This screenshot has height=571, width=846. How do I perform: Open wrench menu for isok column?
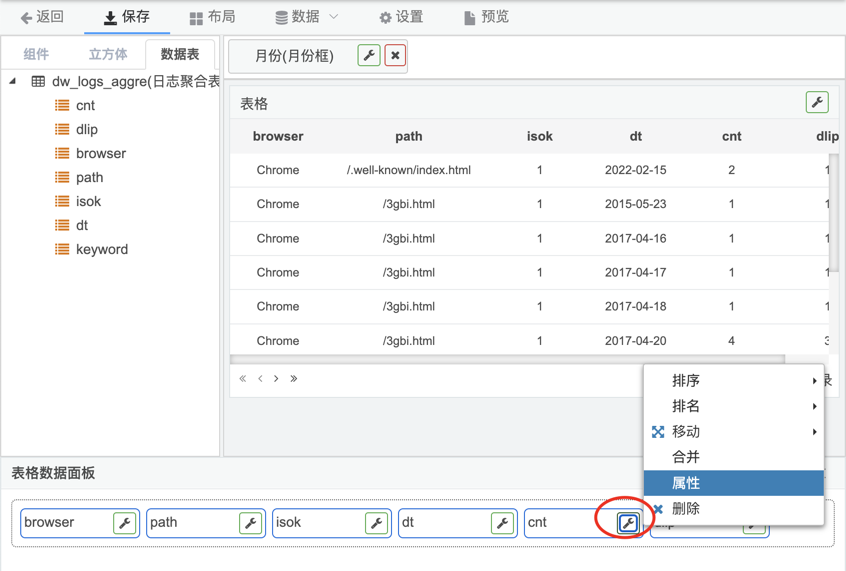pyautogui.click(x=377, y=523)
